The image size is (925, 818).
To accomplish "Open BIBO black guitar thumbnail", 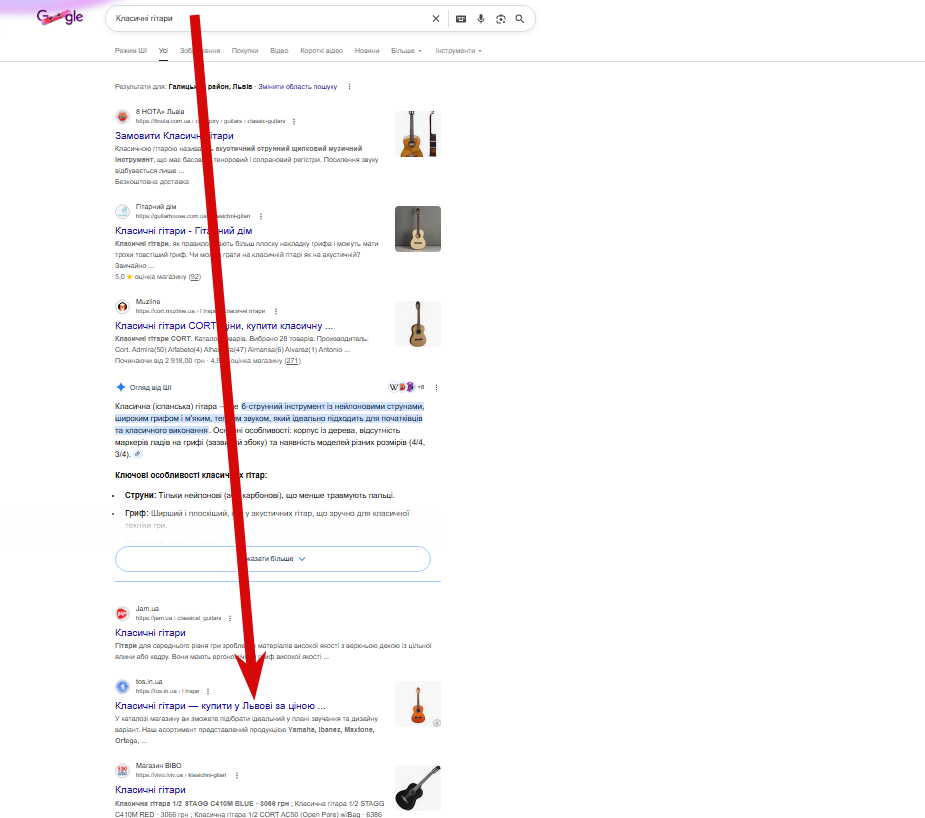I will click(418, 788).
